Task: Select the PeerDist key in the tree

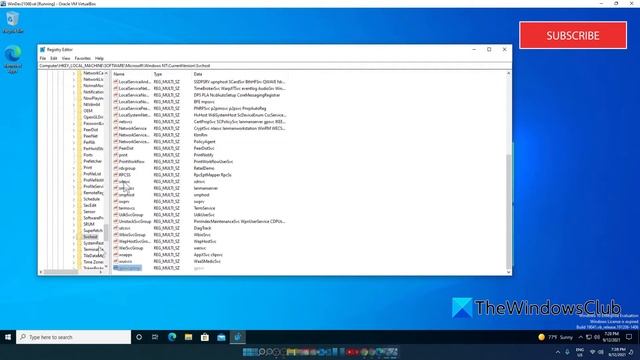Action: (91, 130)
